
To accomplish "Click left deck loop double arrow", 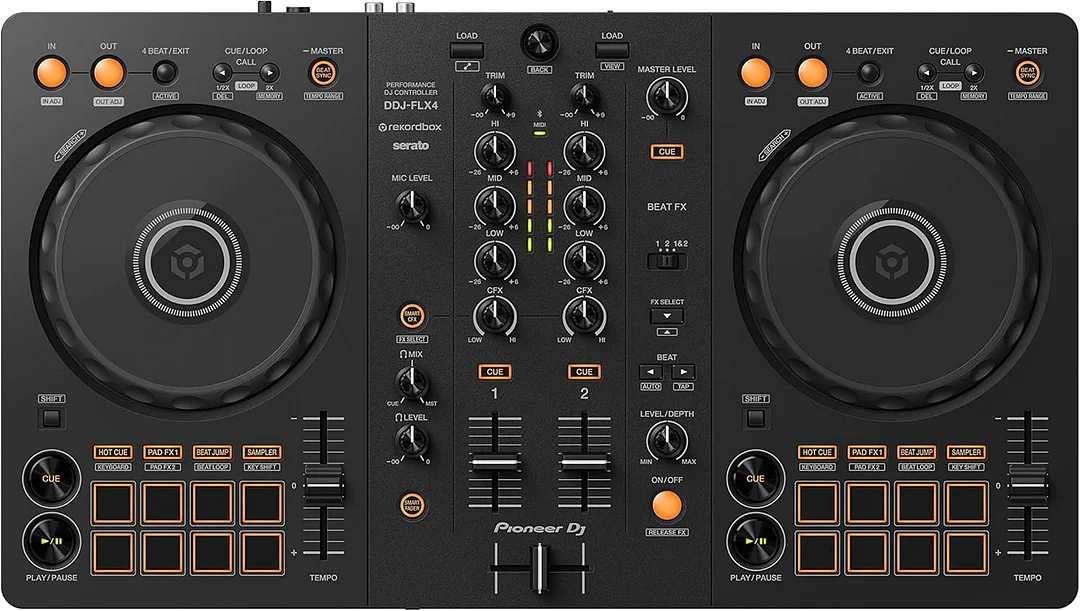I will [x=269, y=72].
